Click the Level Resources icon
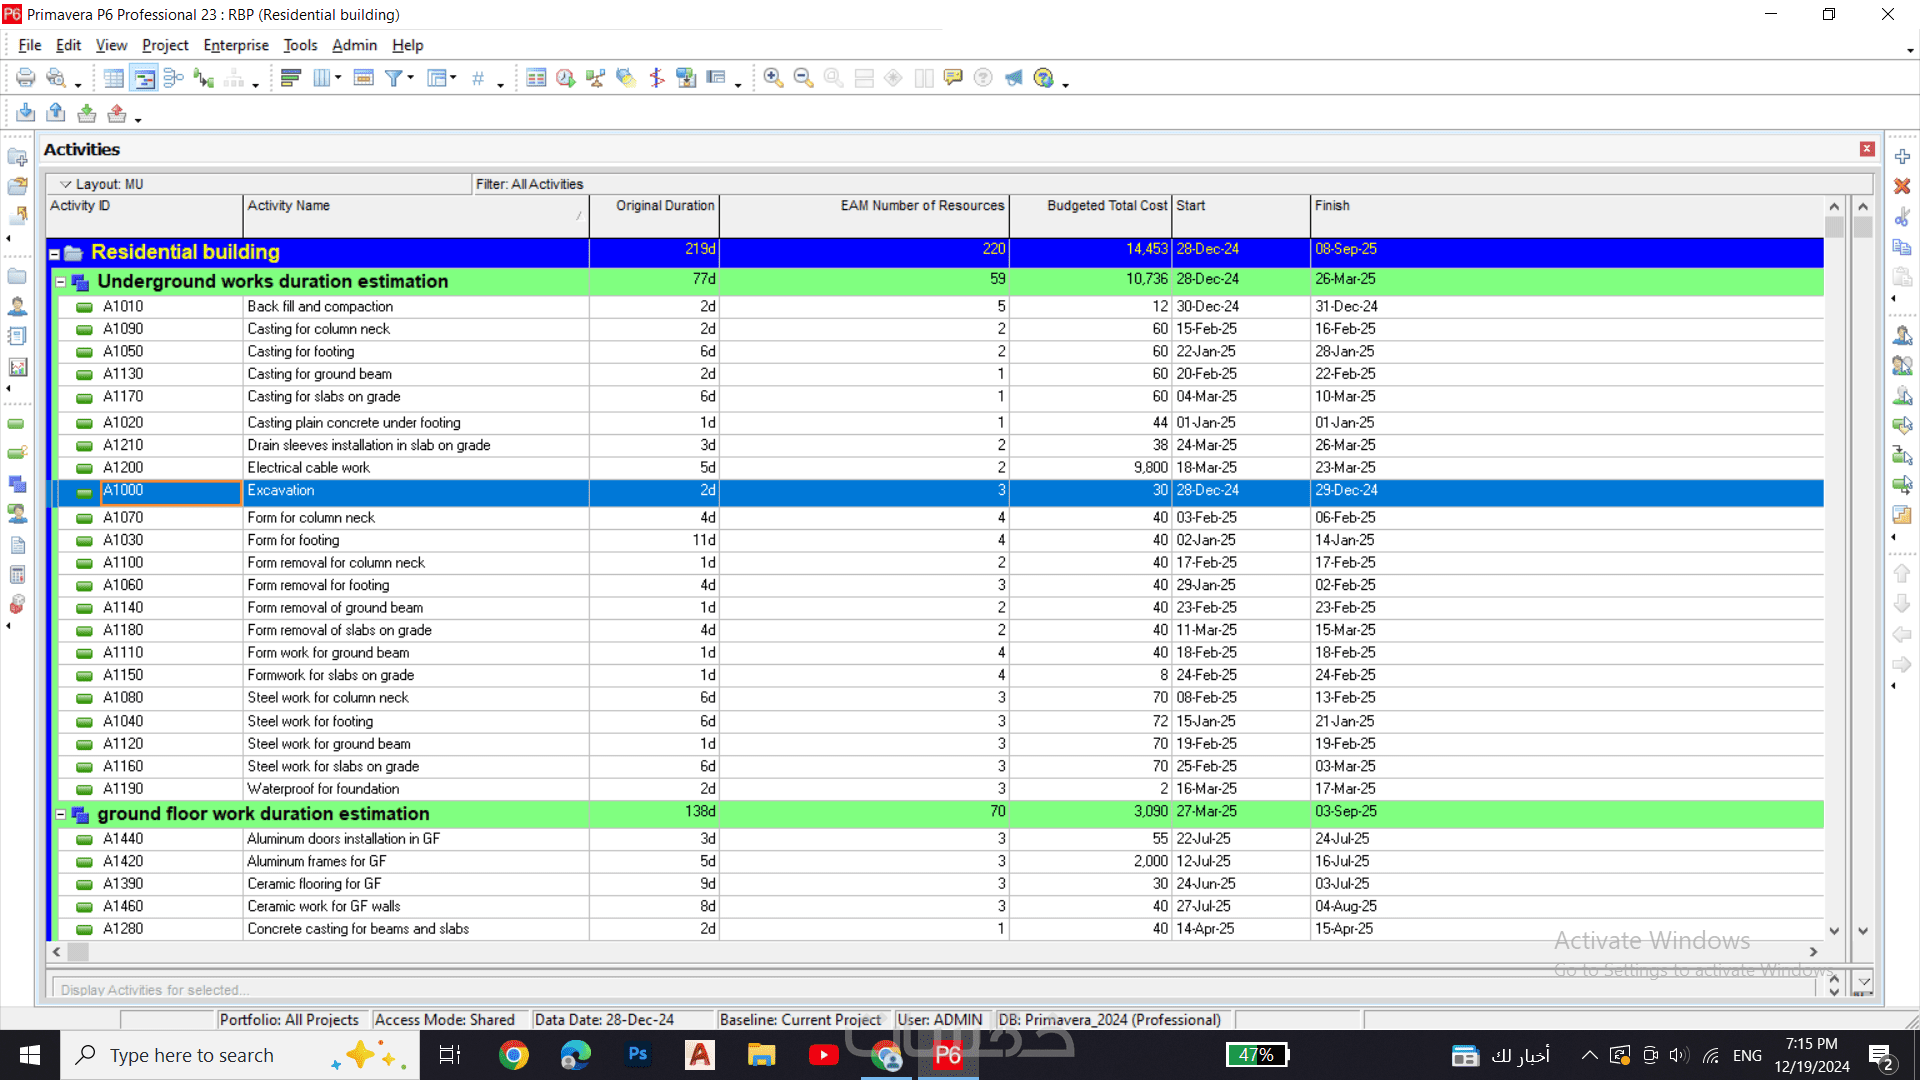 (596, 78)
